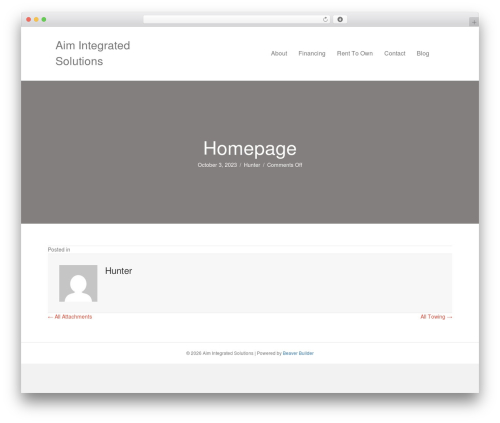Click the green maximize window button
Image resolution: width=500 pixels, height=423 pixels.
click(44, 19)
